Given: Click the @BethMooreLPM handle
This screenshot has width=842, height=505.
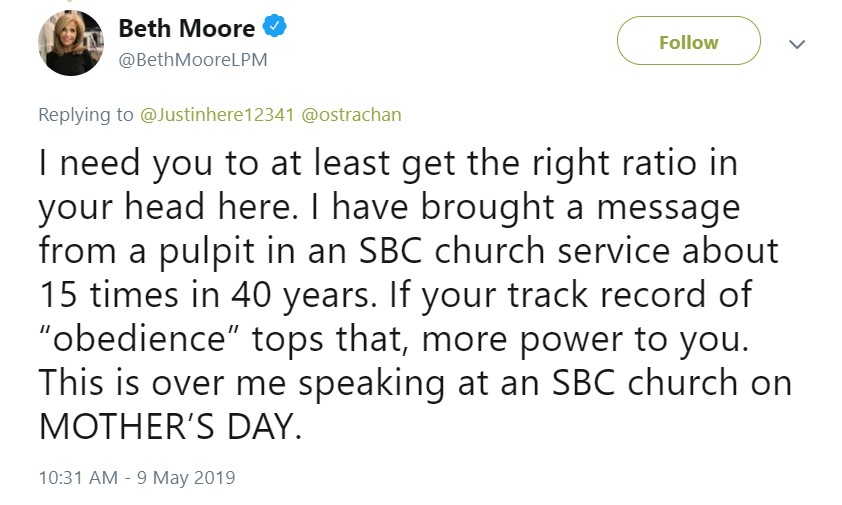Looking at the screenshot, I should [193, 60].
